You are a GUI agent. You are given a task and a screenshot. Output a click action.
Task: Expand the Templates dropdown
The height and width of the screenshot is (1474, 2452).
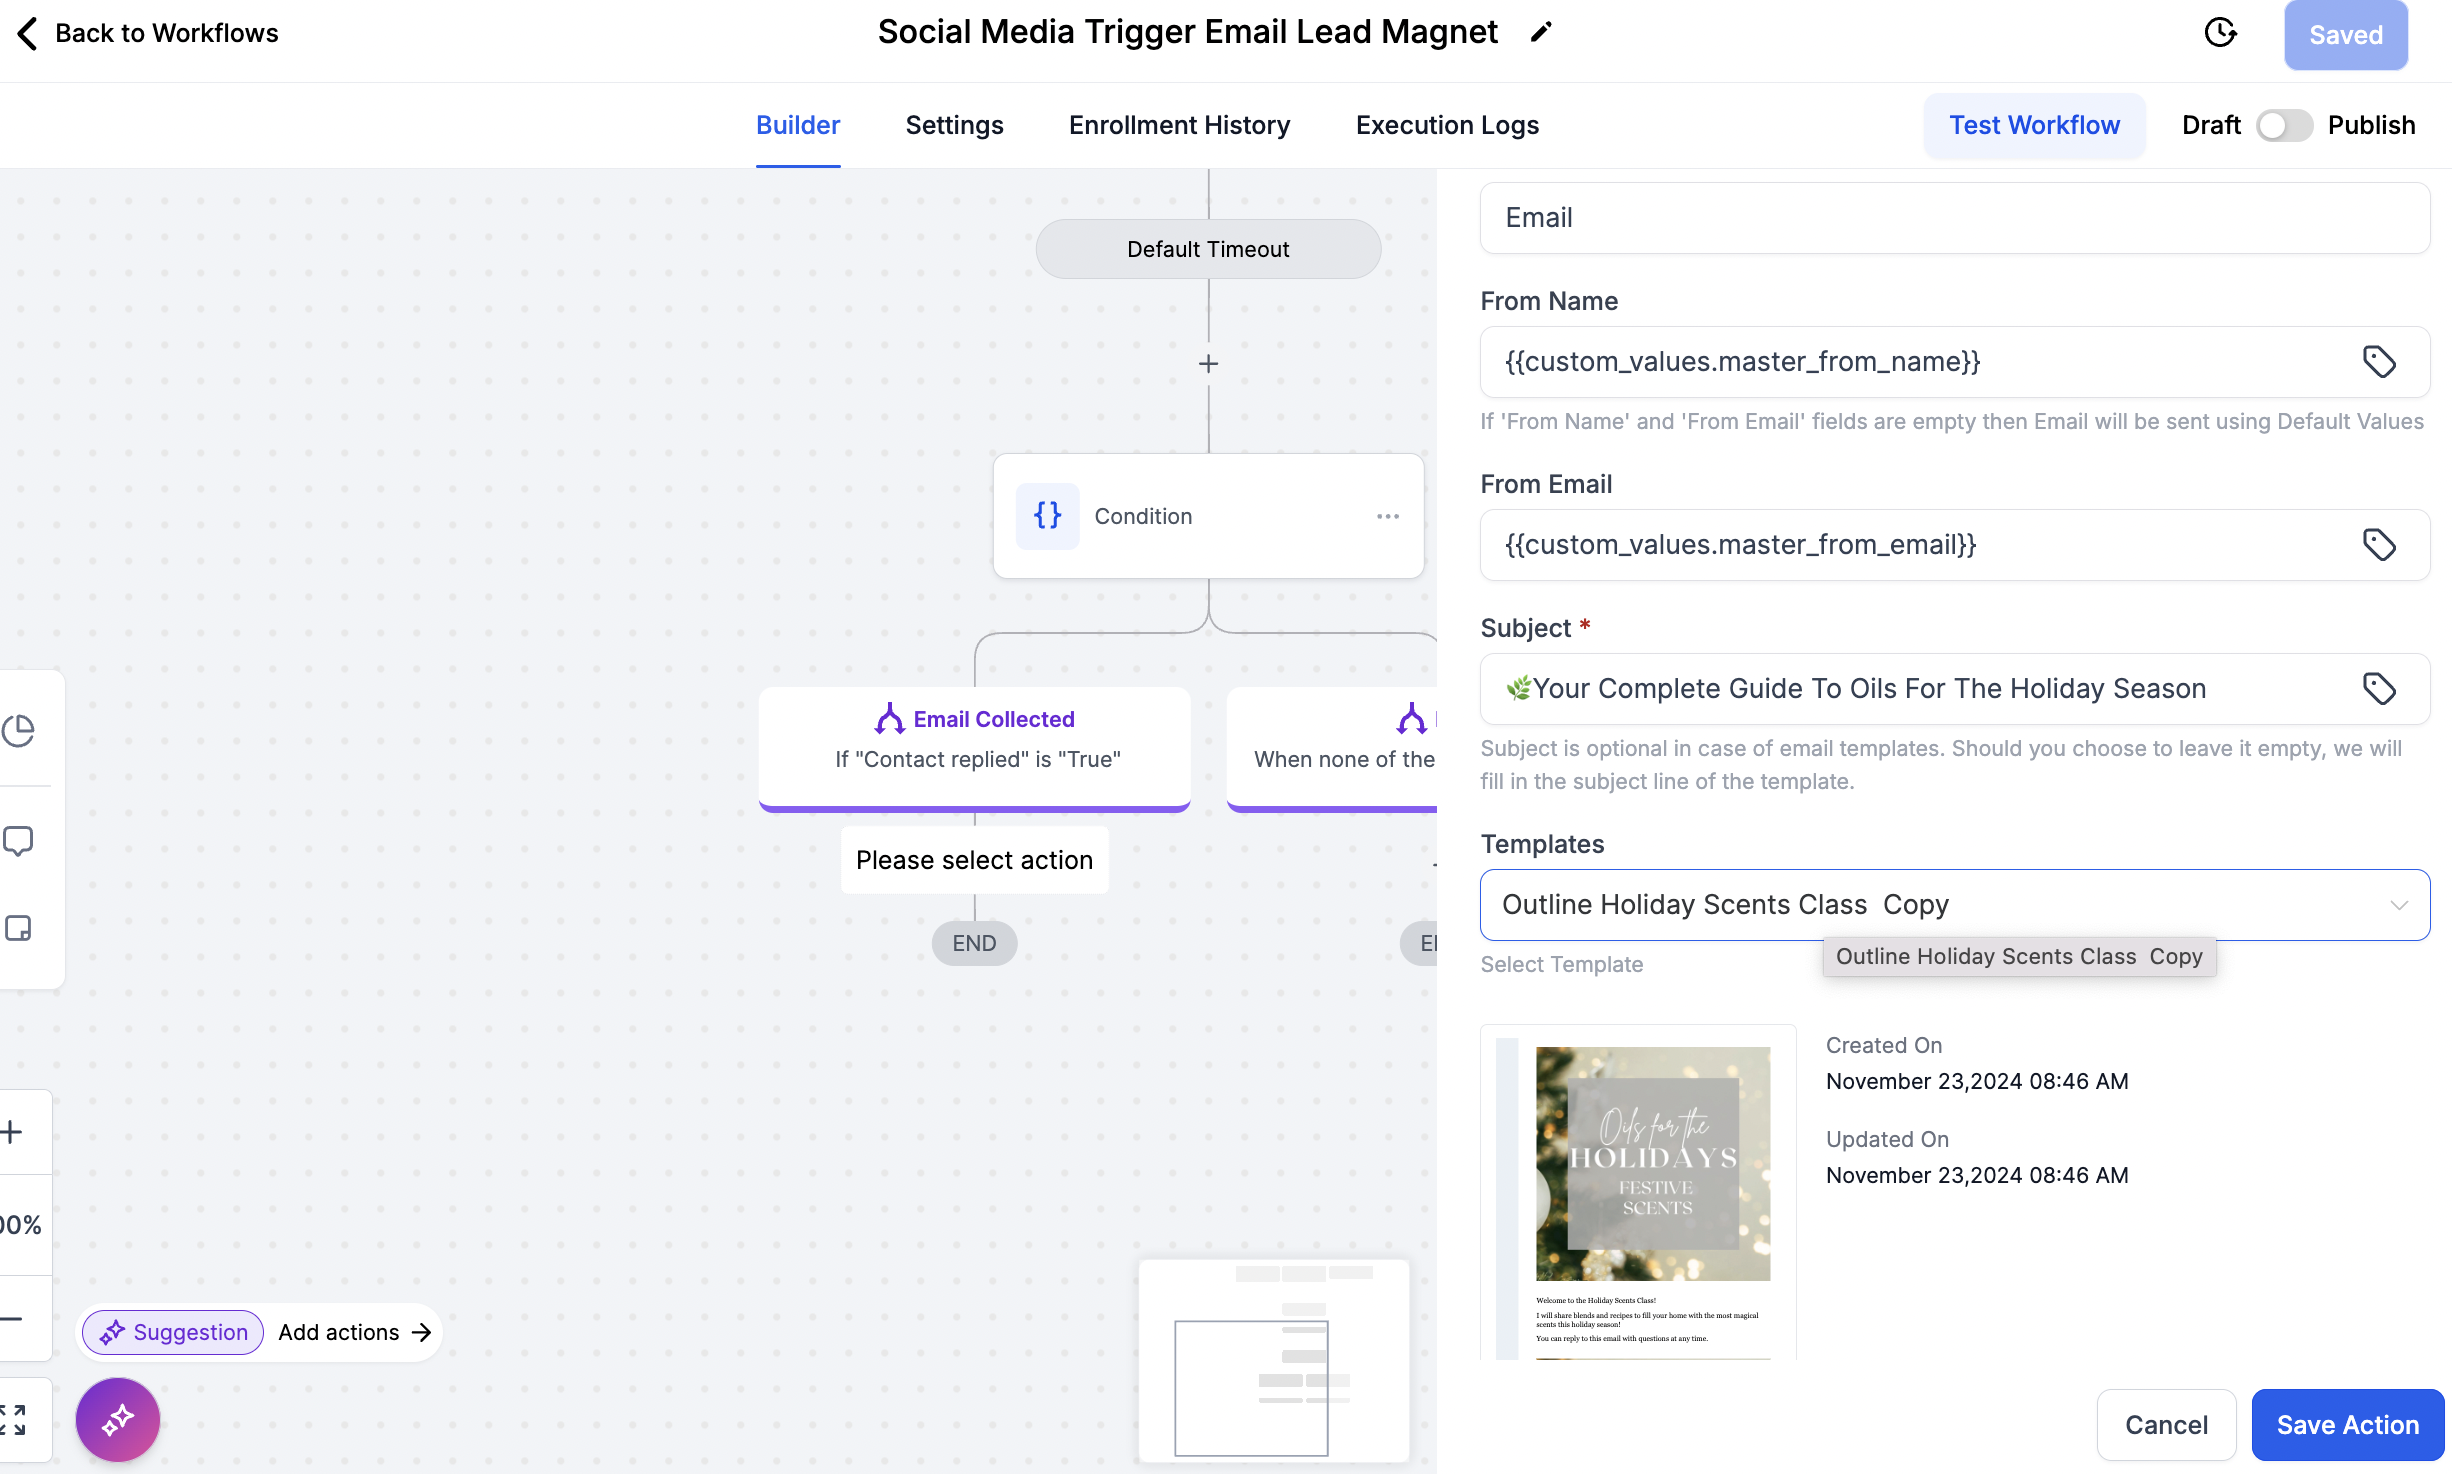(2397, 905)
